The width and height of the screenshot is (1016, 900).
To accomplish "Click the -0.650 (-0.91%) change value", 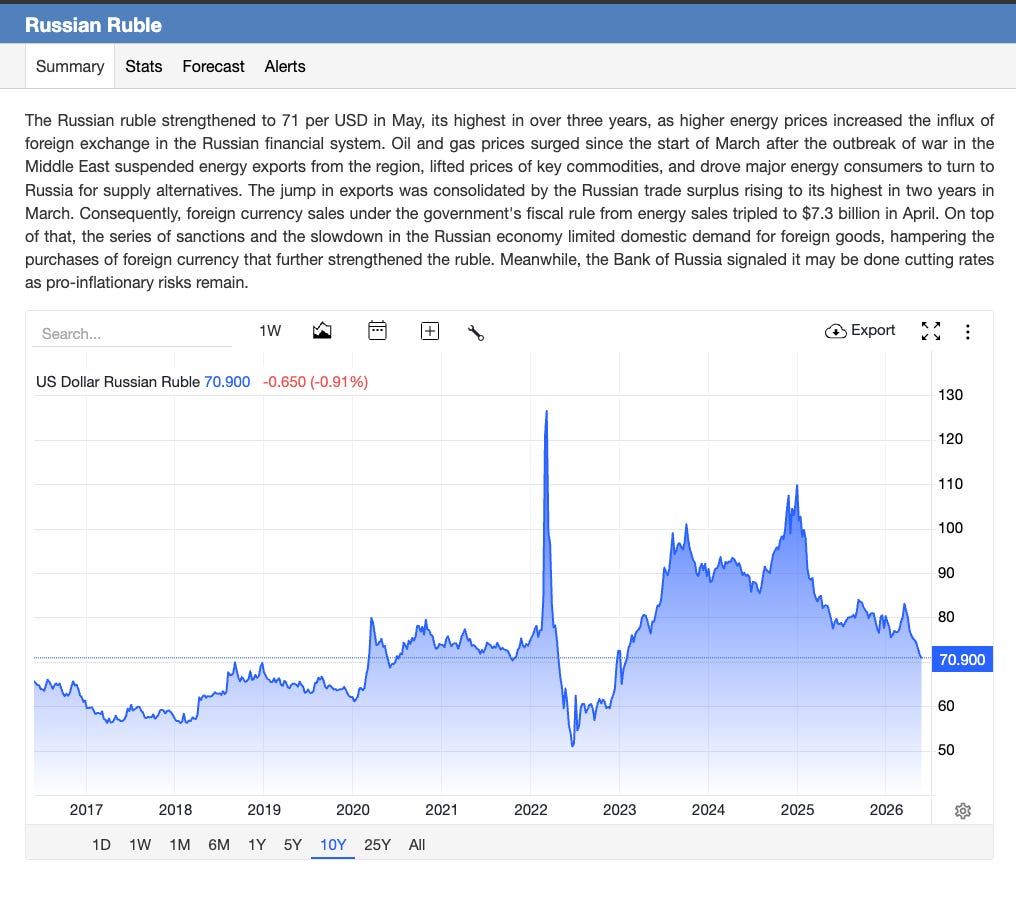I will pyautogui.click(x=315, y=382).
